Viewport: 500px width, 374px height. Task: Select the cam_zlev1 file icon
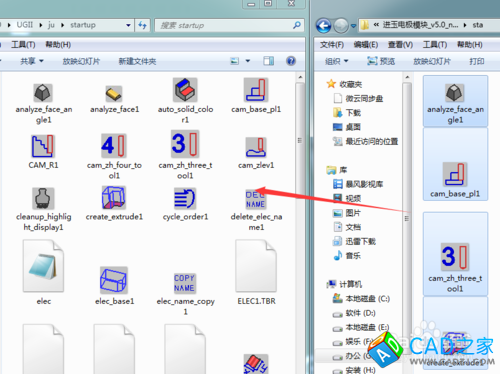tap(256, 147)
